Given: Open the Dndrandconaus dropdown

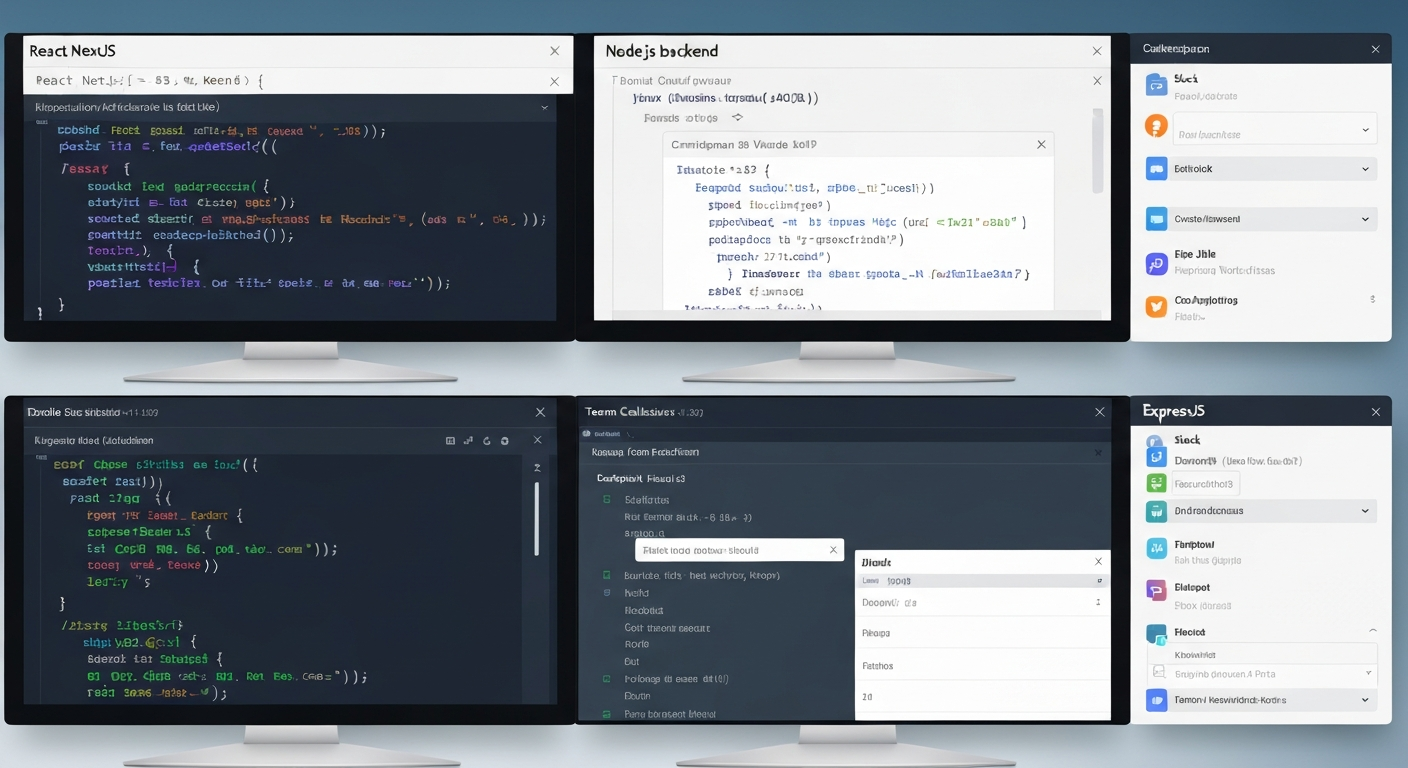Looking at the screenshot, I should (1365, 511).
